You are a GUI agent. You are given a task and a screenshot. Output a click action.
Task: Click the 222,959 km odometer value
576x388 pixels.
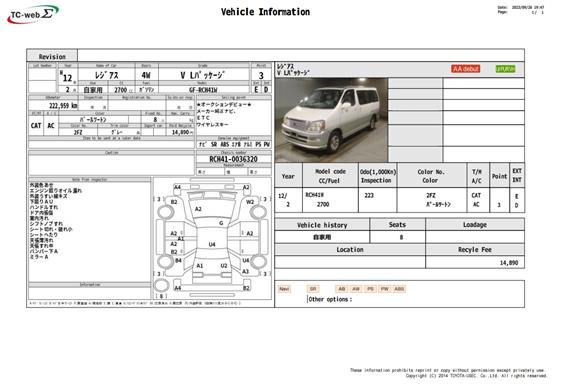coord(63,105)
